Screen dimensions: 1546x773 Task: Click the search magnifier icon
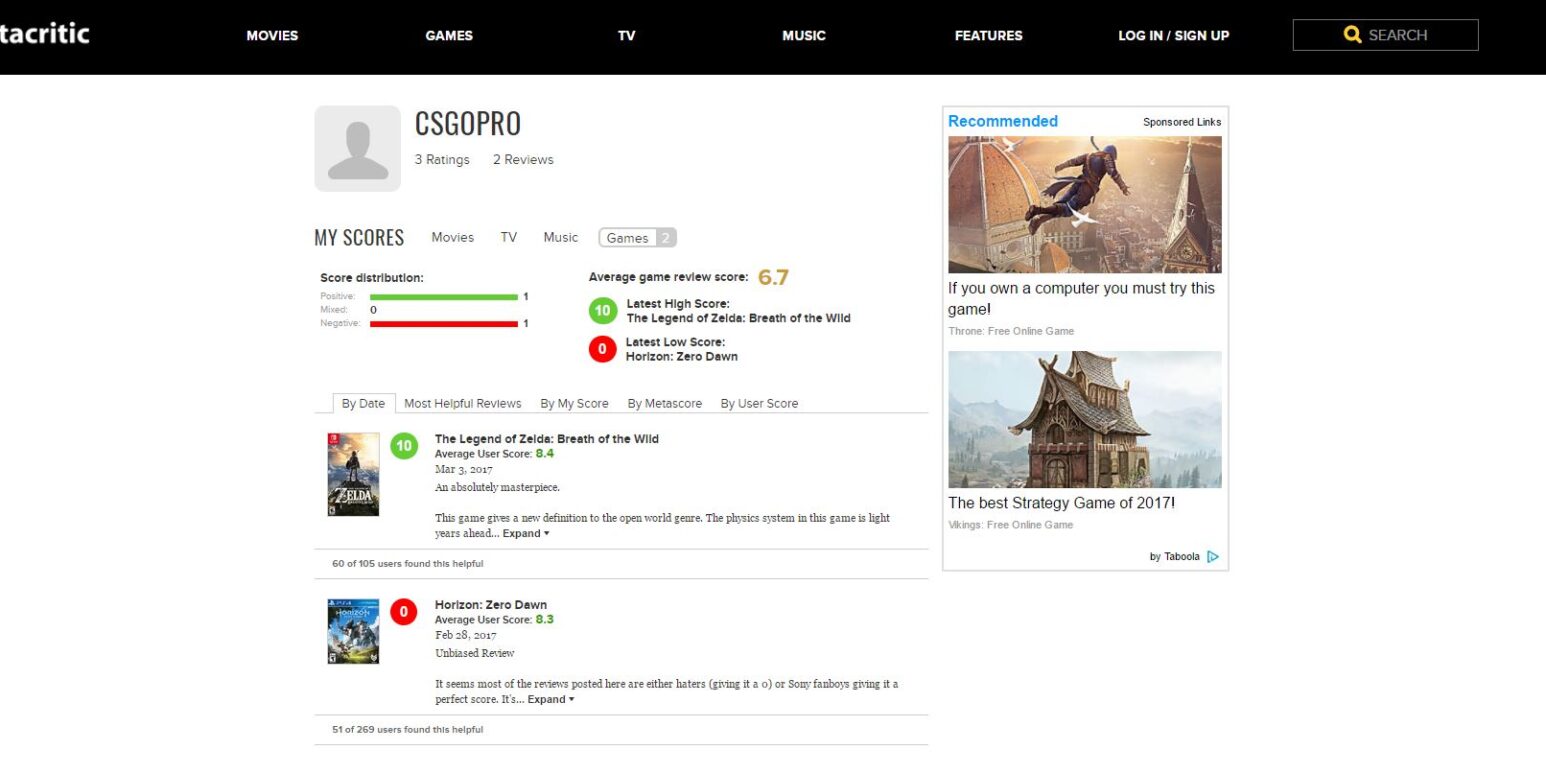pyautogui.click(x=1353, y=35)
